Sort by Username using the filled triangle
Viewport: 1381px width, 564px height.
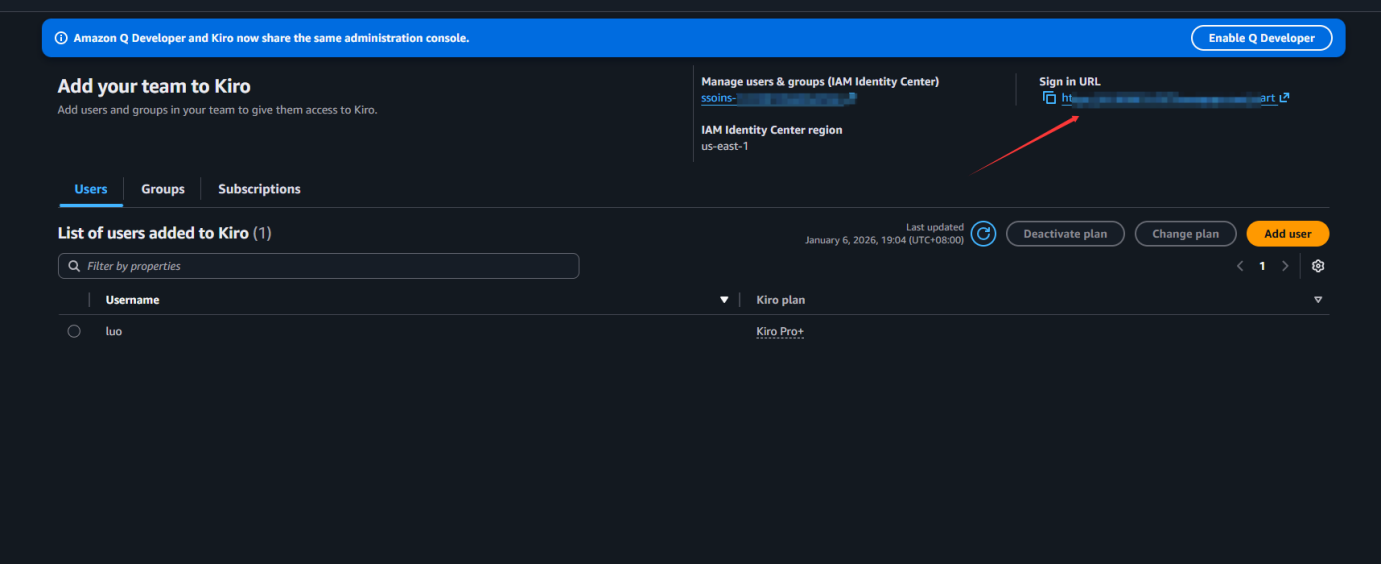pos(724,300)
